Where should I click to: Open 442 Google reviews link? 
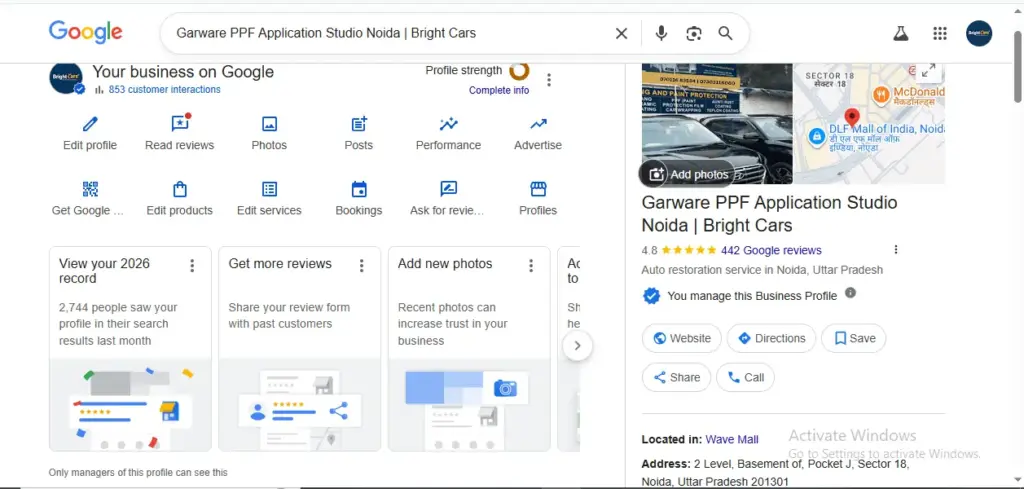[x=771, y=250]
